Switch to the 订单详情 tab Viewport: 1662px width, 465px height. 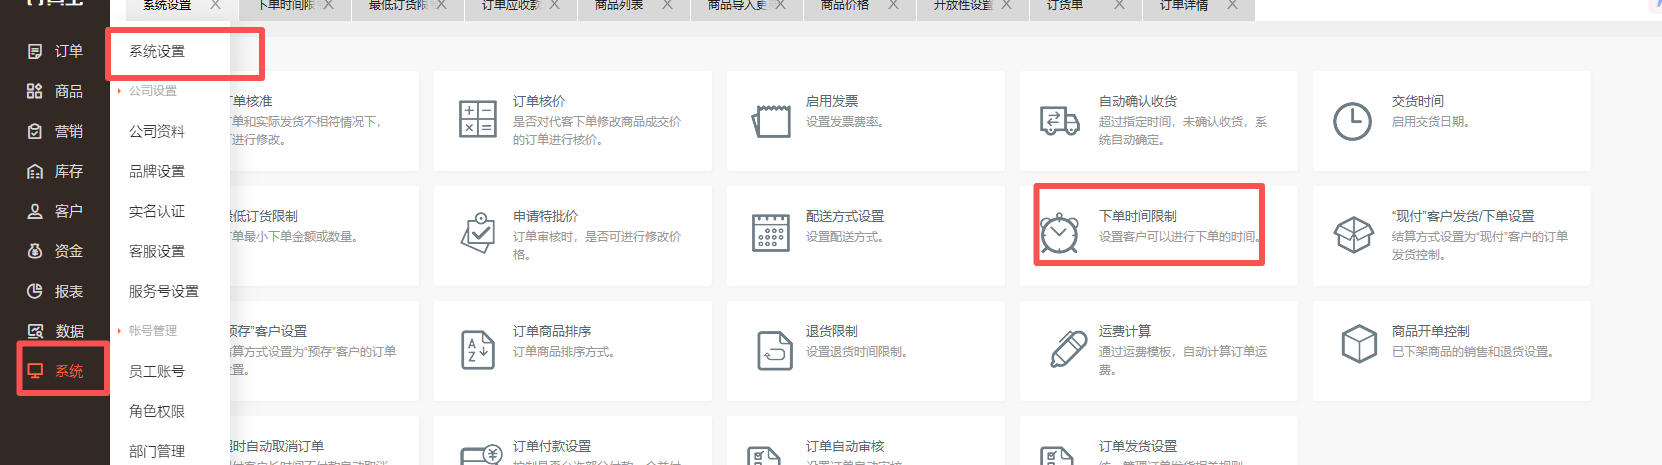pos(1184,6)
